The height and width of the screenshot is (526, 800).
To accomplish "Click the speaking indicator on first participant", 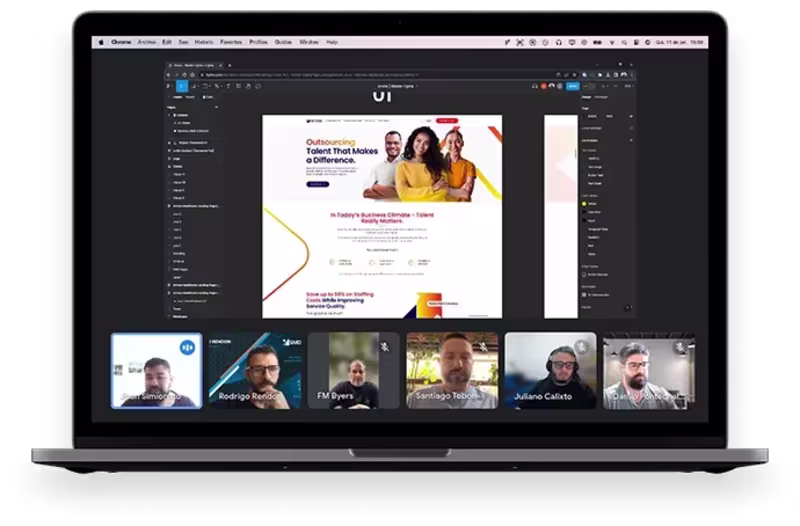I will point(187,347).
